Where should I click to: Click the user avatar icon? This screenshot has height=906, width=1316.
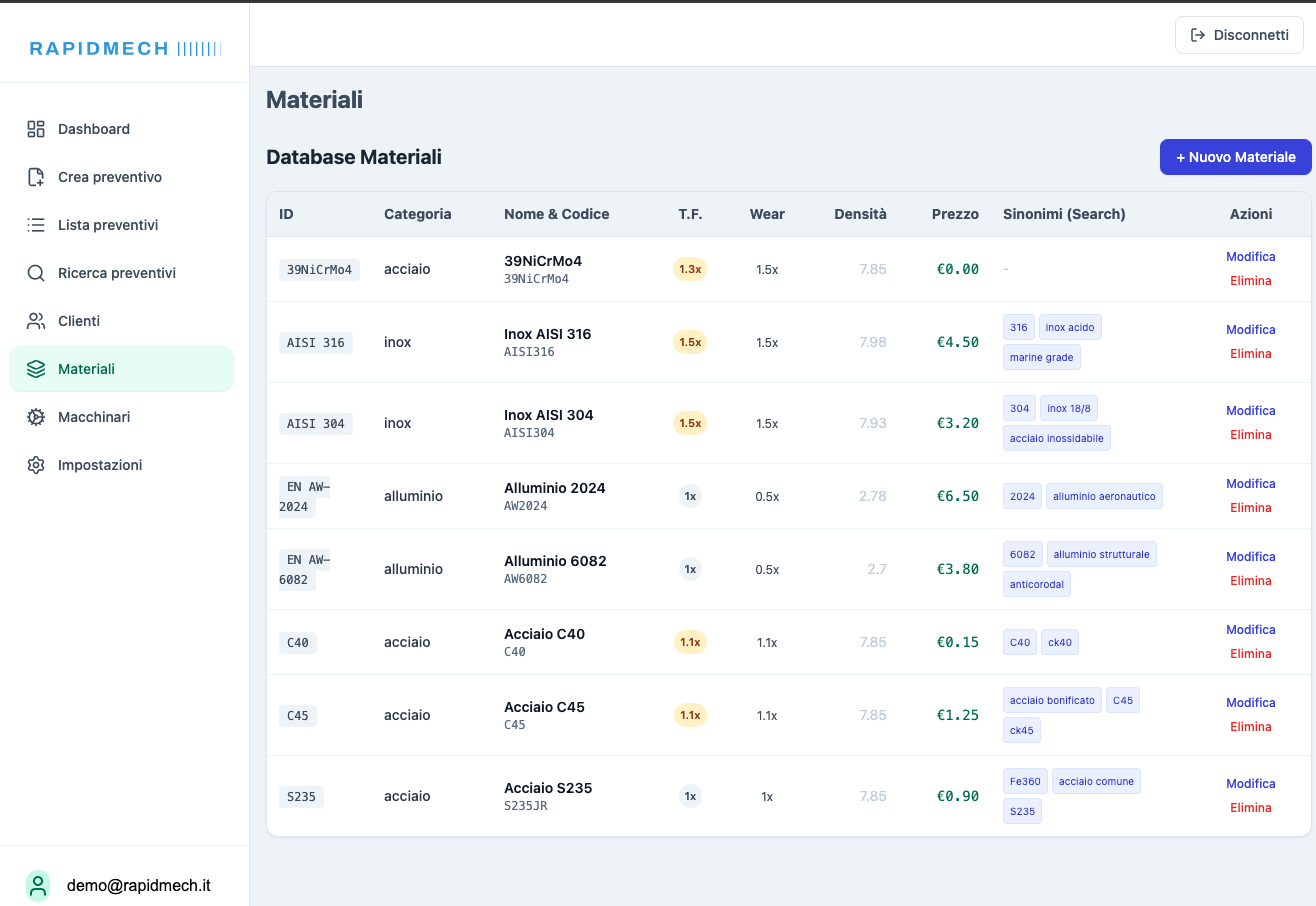coord(38,886)
